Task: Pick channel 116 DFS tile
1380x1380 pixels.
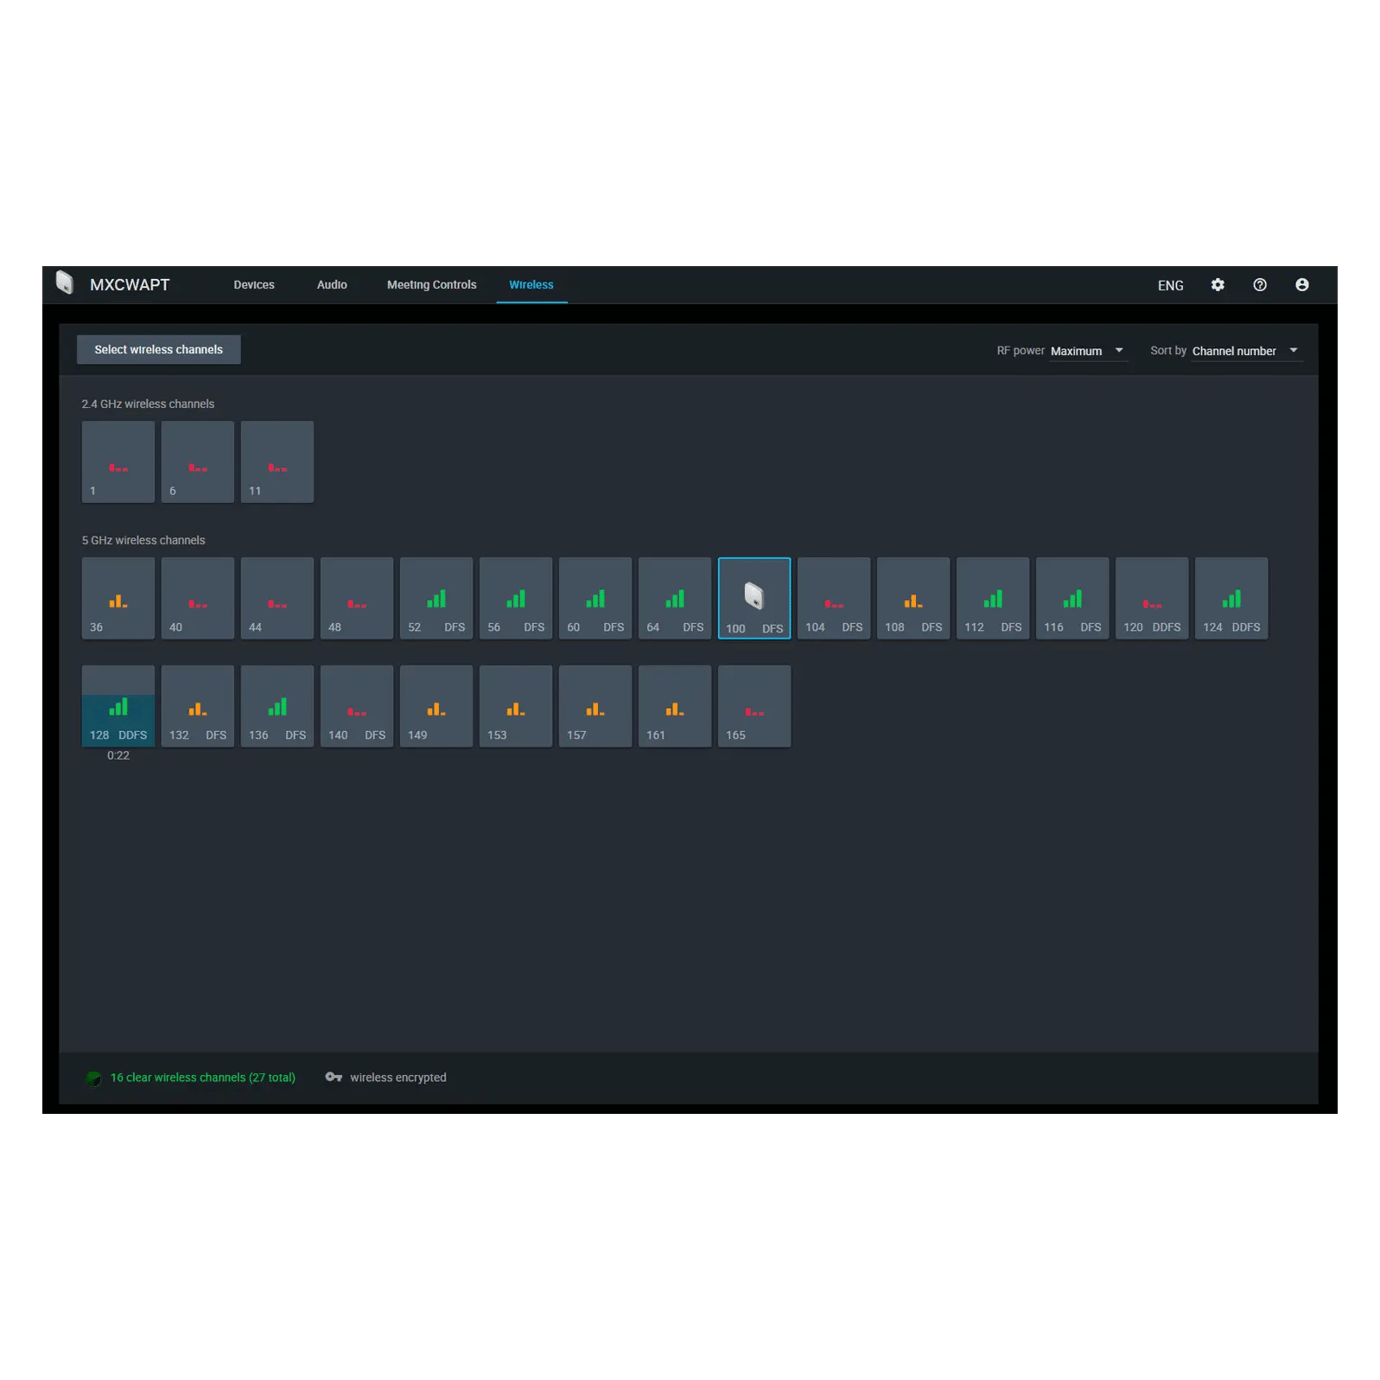Action: coord(1072,598)
